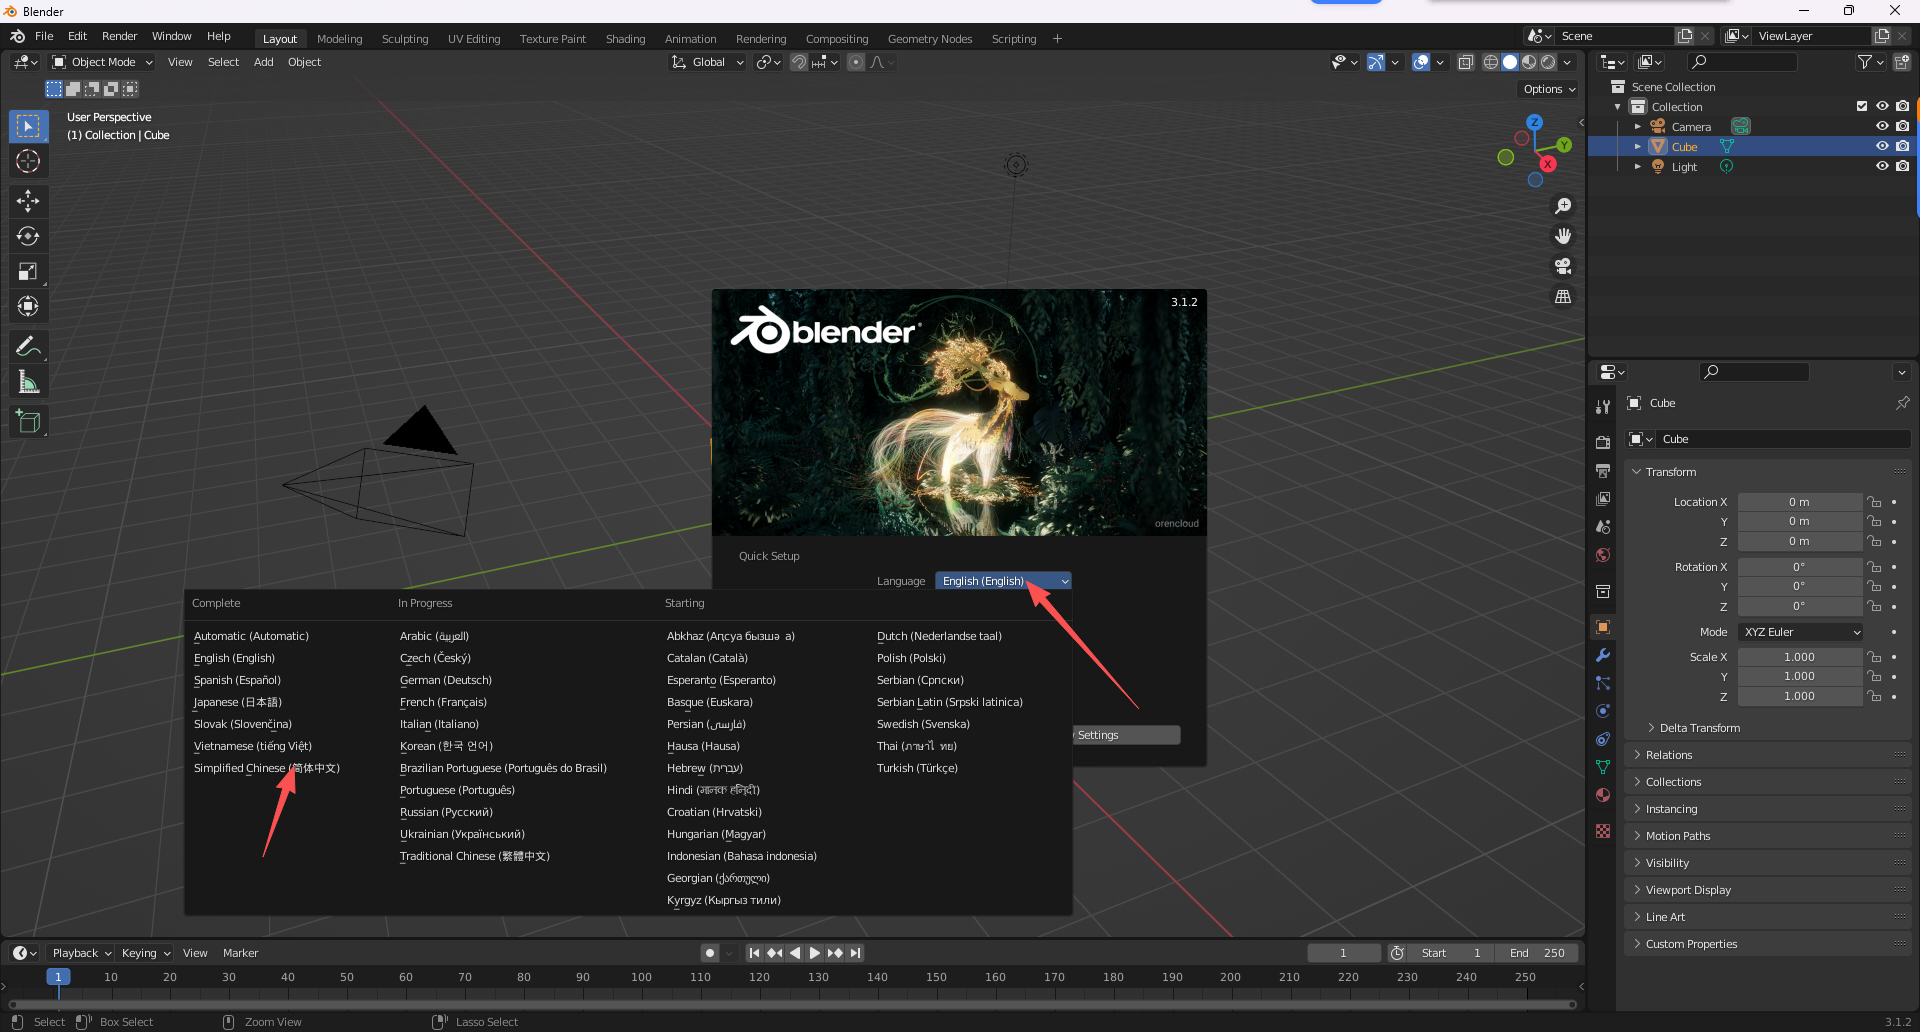Open the Material properties tab
The image size is (1920, 1032).
pos(1603,795)
